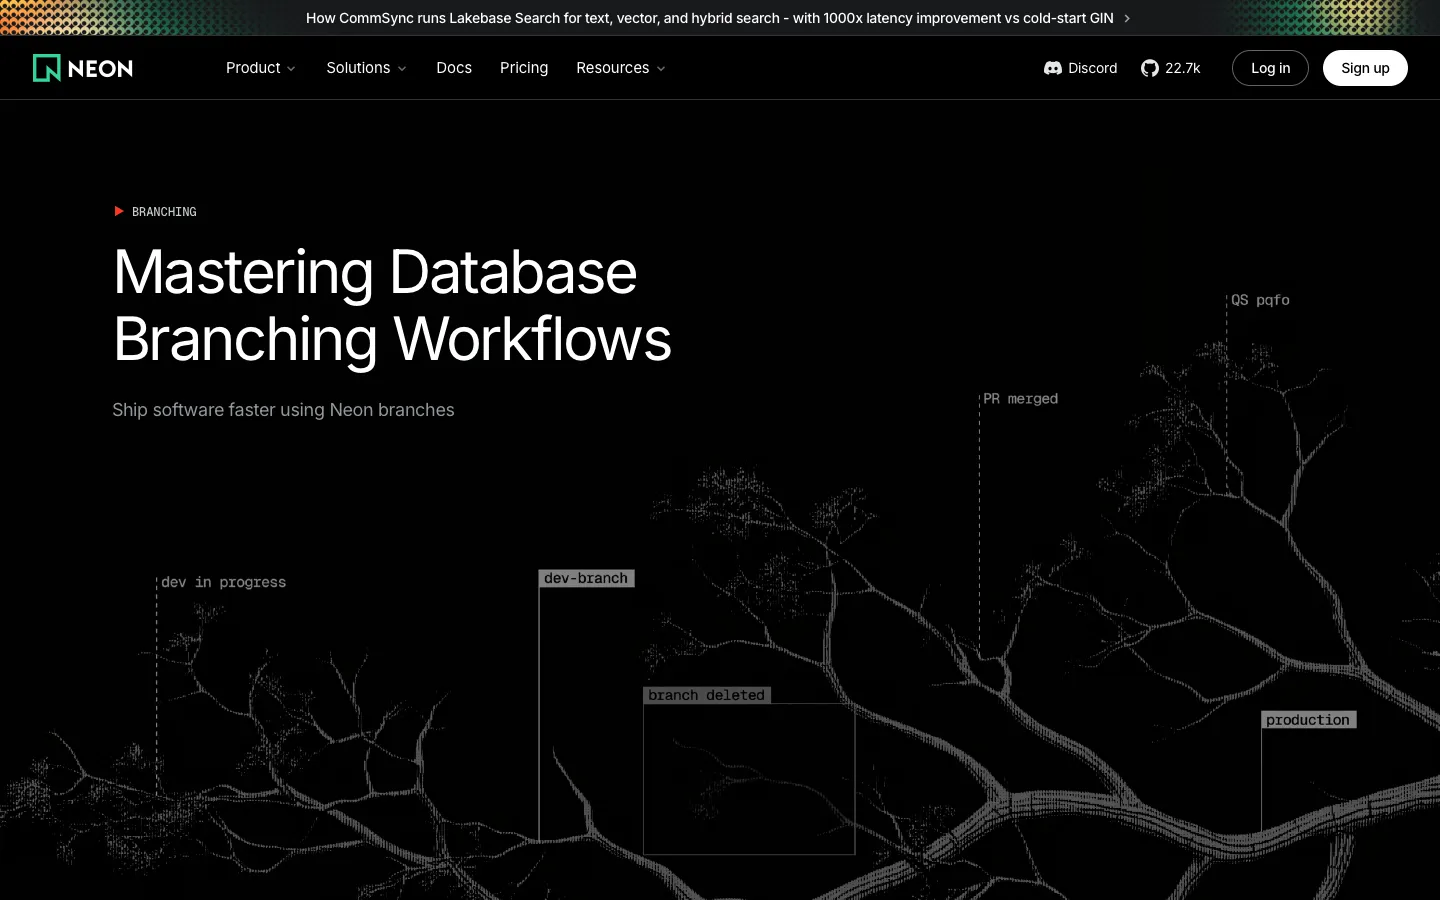Click the PR merged label
This screenshot has height=900, width=1440.
pyautogui.click(x=1020, y=399)
